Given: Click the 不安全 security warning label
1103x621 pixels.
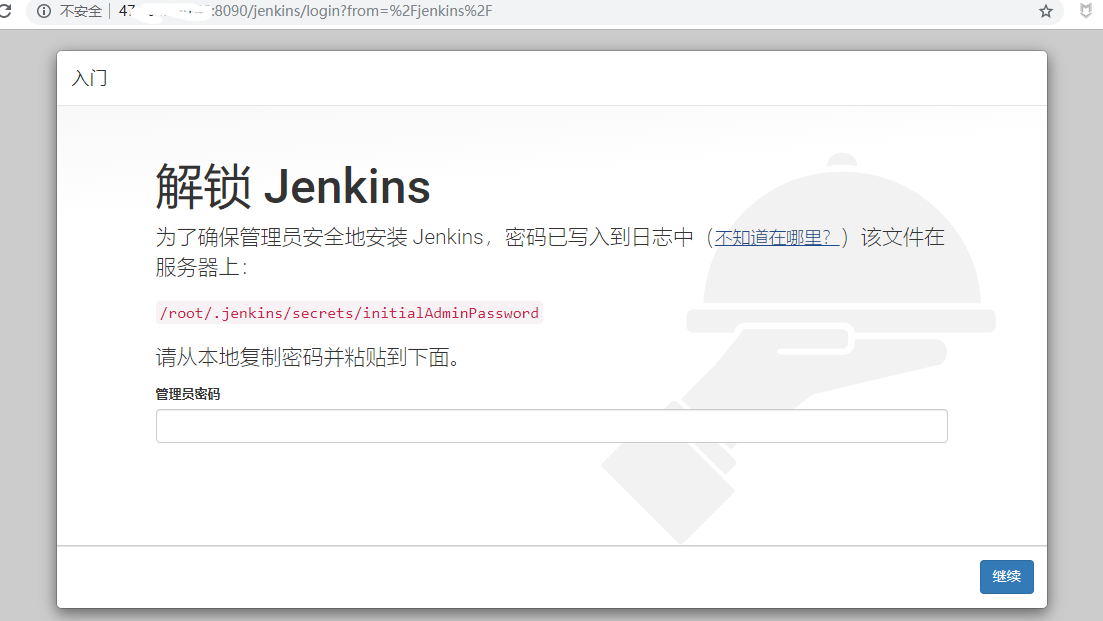Looking at the screenshot, I should [x=81, y=11].
